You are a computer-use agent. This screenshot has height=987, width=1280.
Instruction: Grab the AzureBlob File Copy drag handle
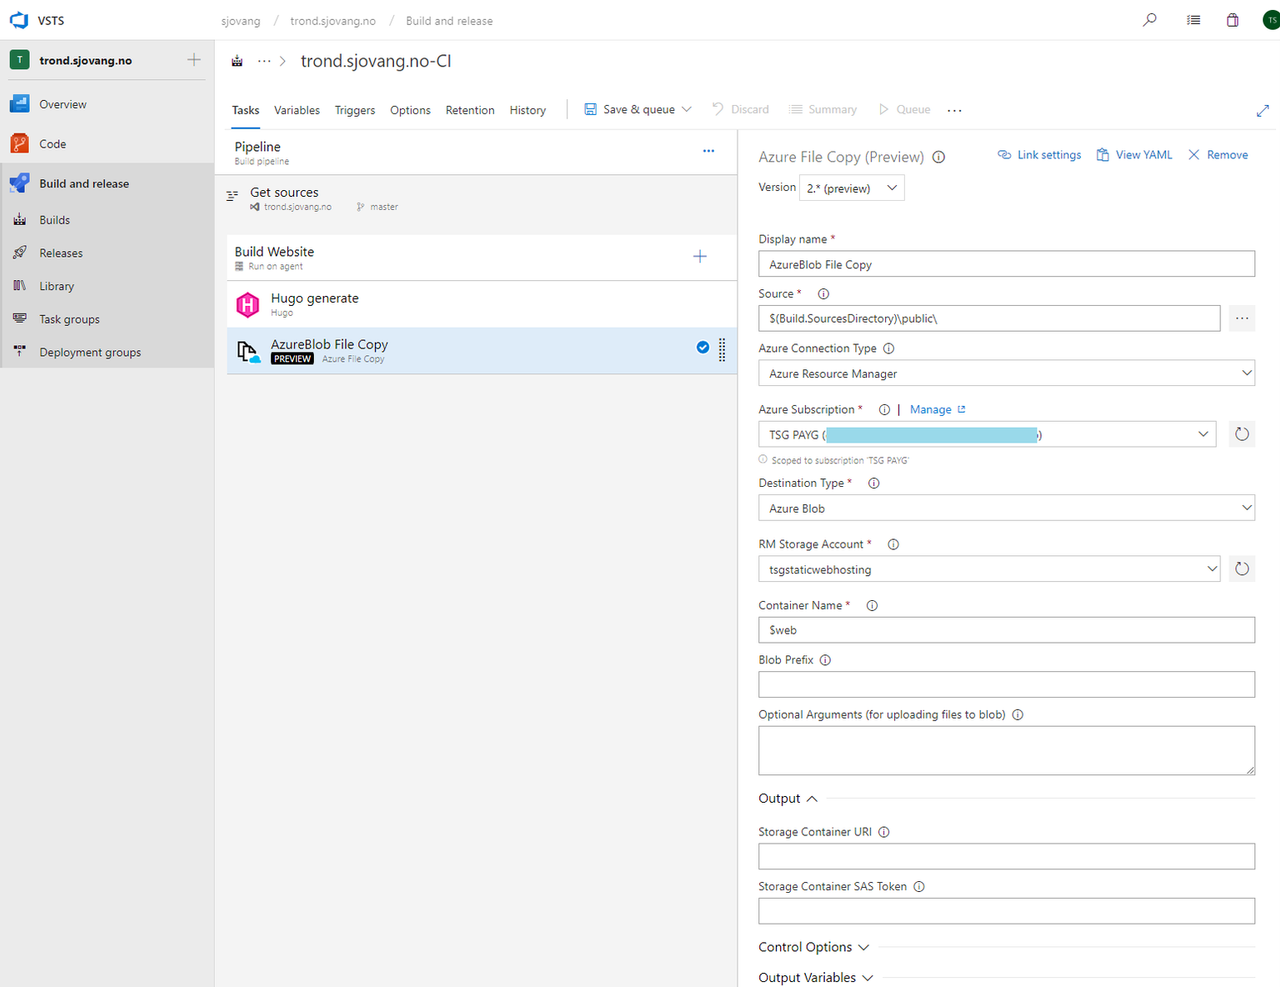click(722, 349)
